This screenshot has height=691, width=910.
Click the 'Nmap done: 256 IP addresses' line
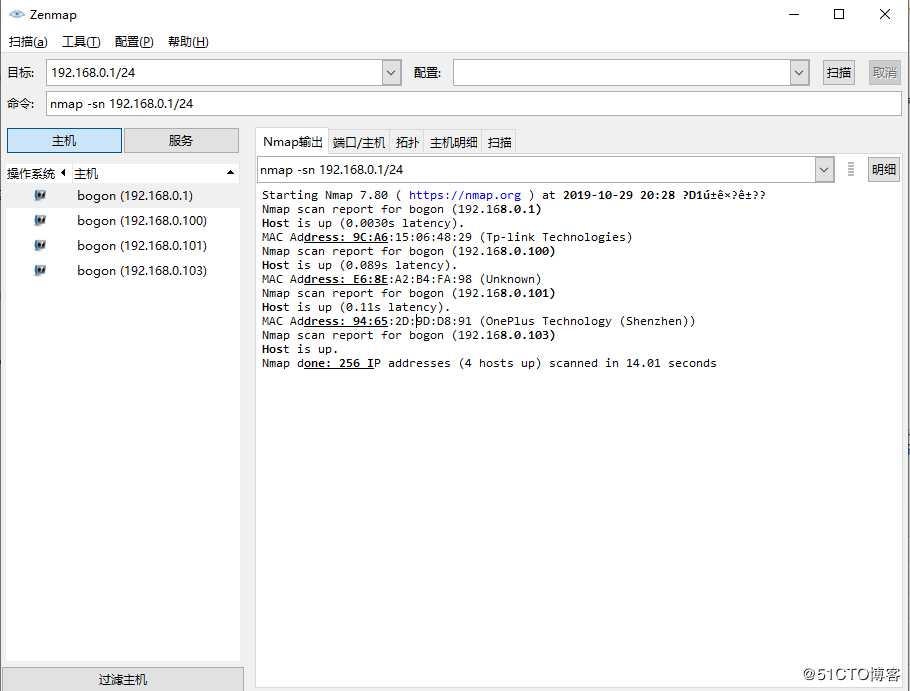(x=489, y=363)
